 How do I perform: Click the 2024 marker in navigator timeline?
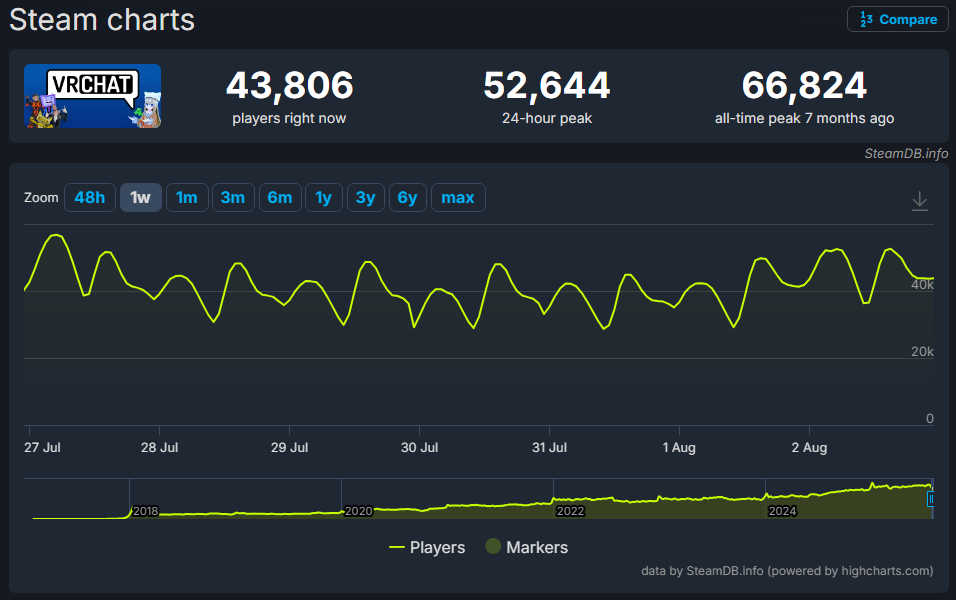click(782, 511)
